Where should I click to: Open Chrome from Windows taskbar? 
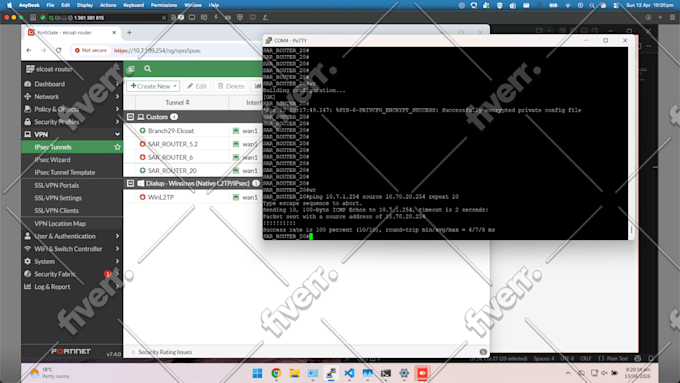point(276,373)
